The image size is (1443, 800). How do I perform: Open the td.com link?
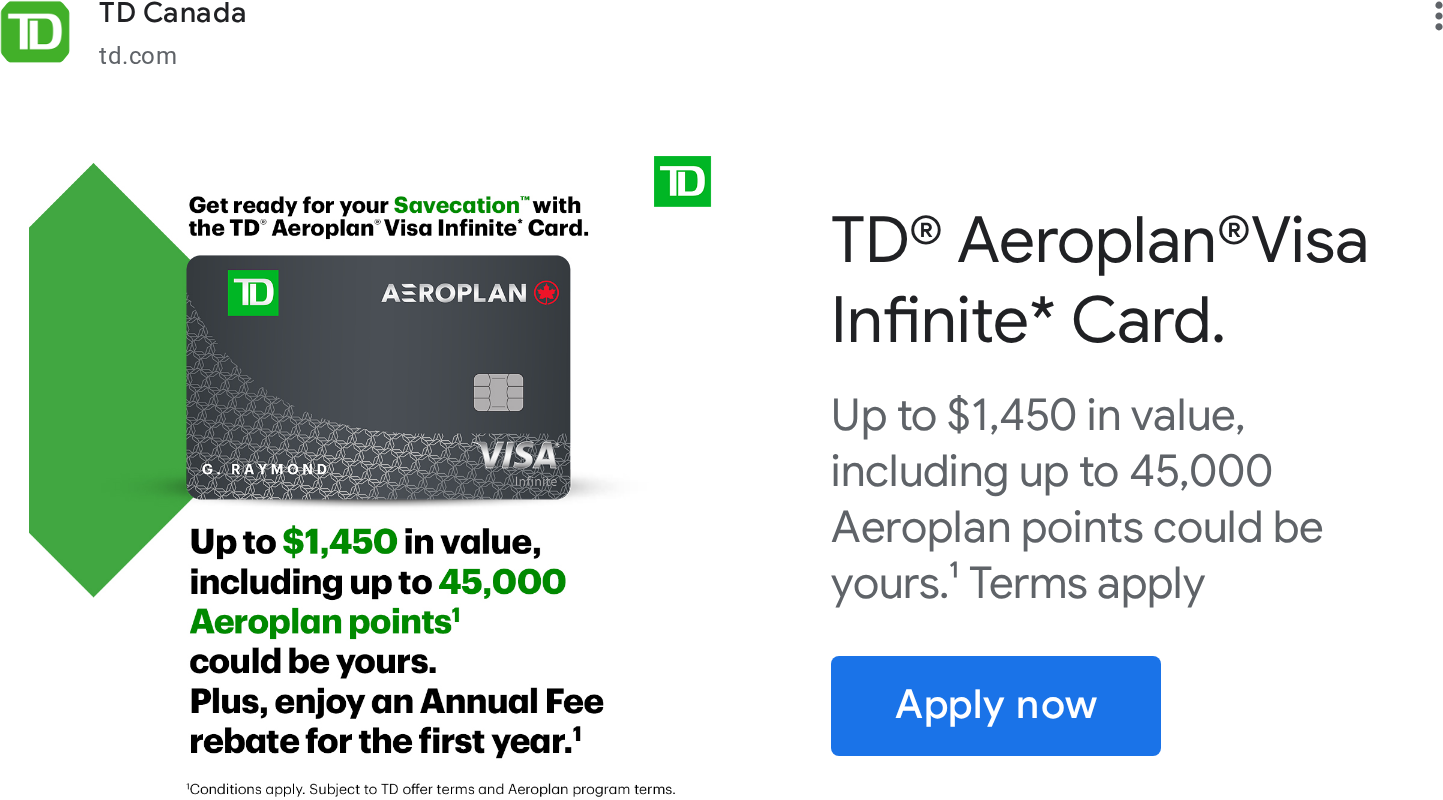click(x=138, y=56)
